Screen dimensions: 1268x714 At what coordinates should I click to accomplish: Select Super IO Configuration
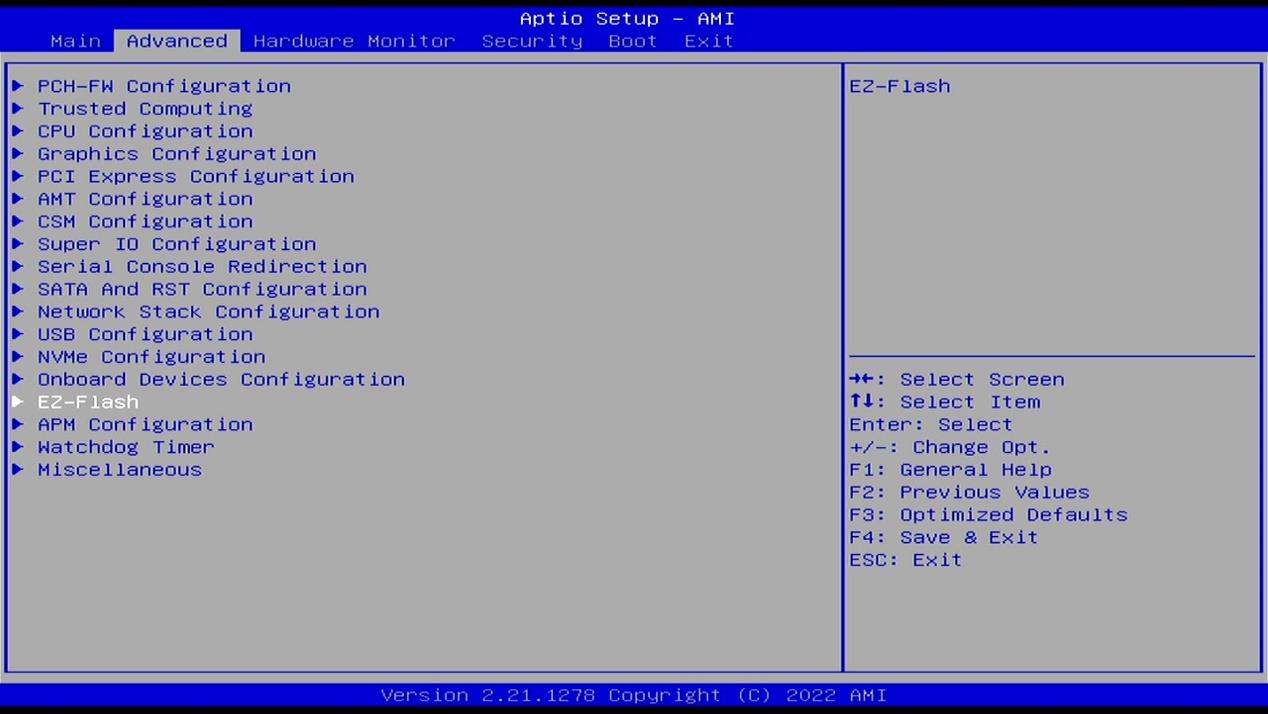pos(176,244)
